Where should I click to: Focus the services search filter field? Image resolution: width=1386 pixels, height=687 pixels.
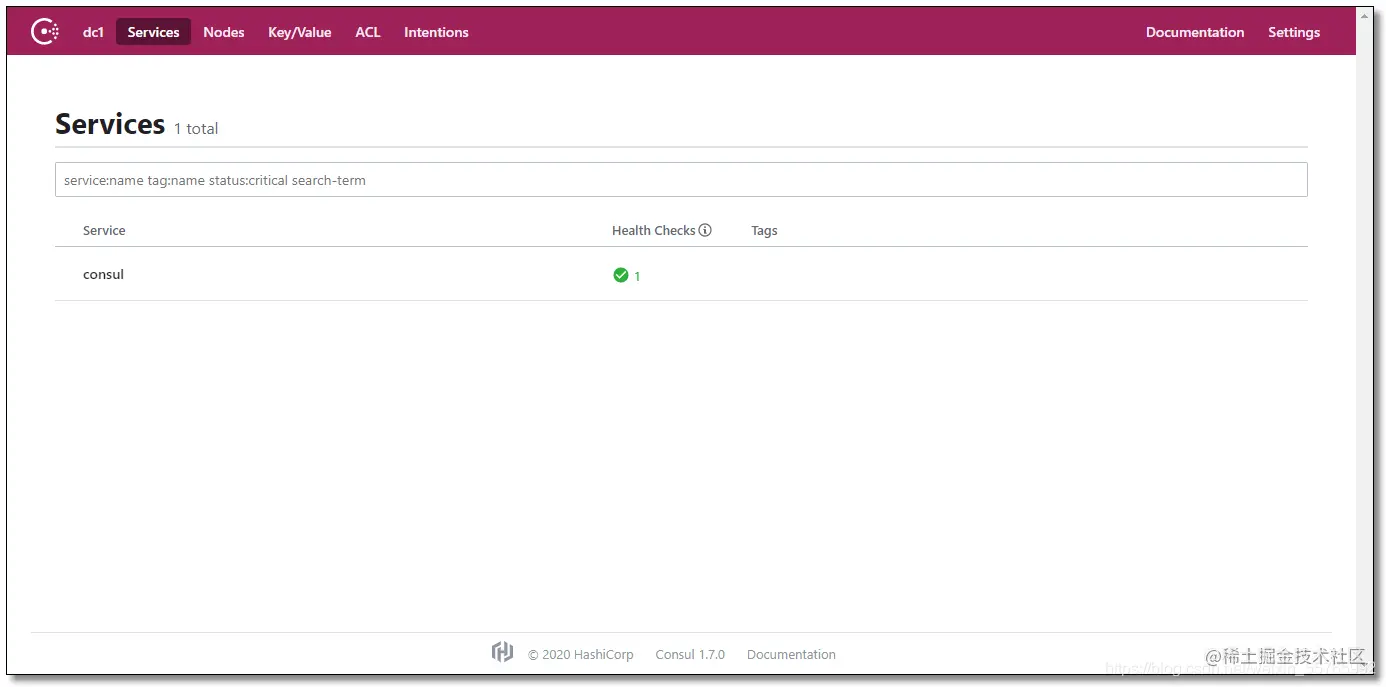click(x=681, y=180)
